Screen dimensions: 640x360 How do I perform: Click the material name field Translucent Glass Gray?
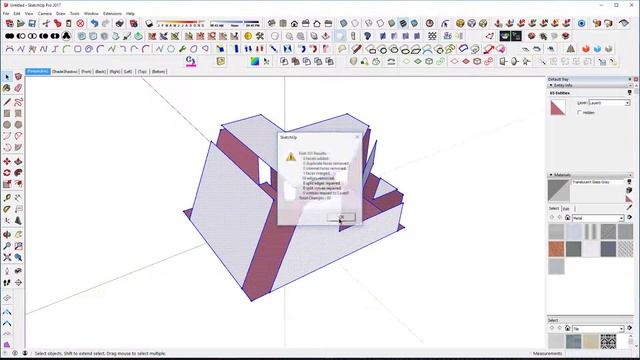tap(598, 182)
